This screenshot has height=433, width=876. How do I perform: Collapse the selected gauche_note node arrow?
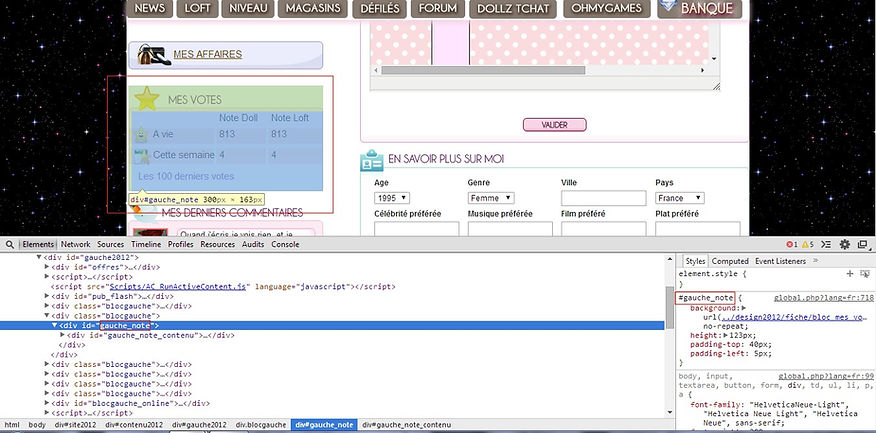tap(54, 326)
